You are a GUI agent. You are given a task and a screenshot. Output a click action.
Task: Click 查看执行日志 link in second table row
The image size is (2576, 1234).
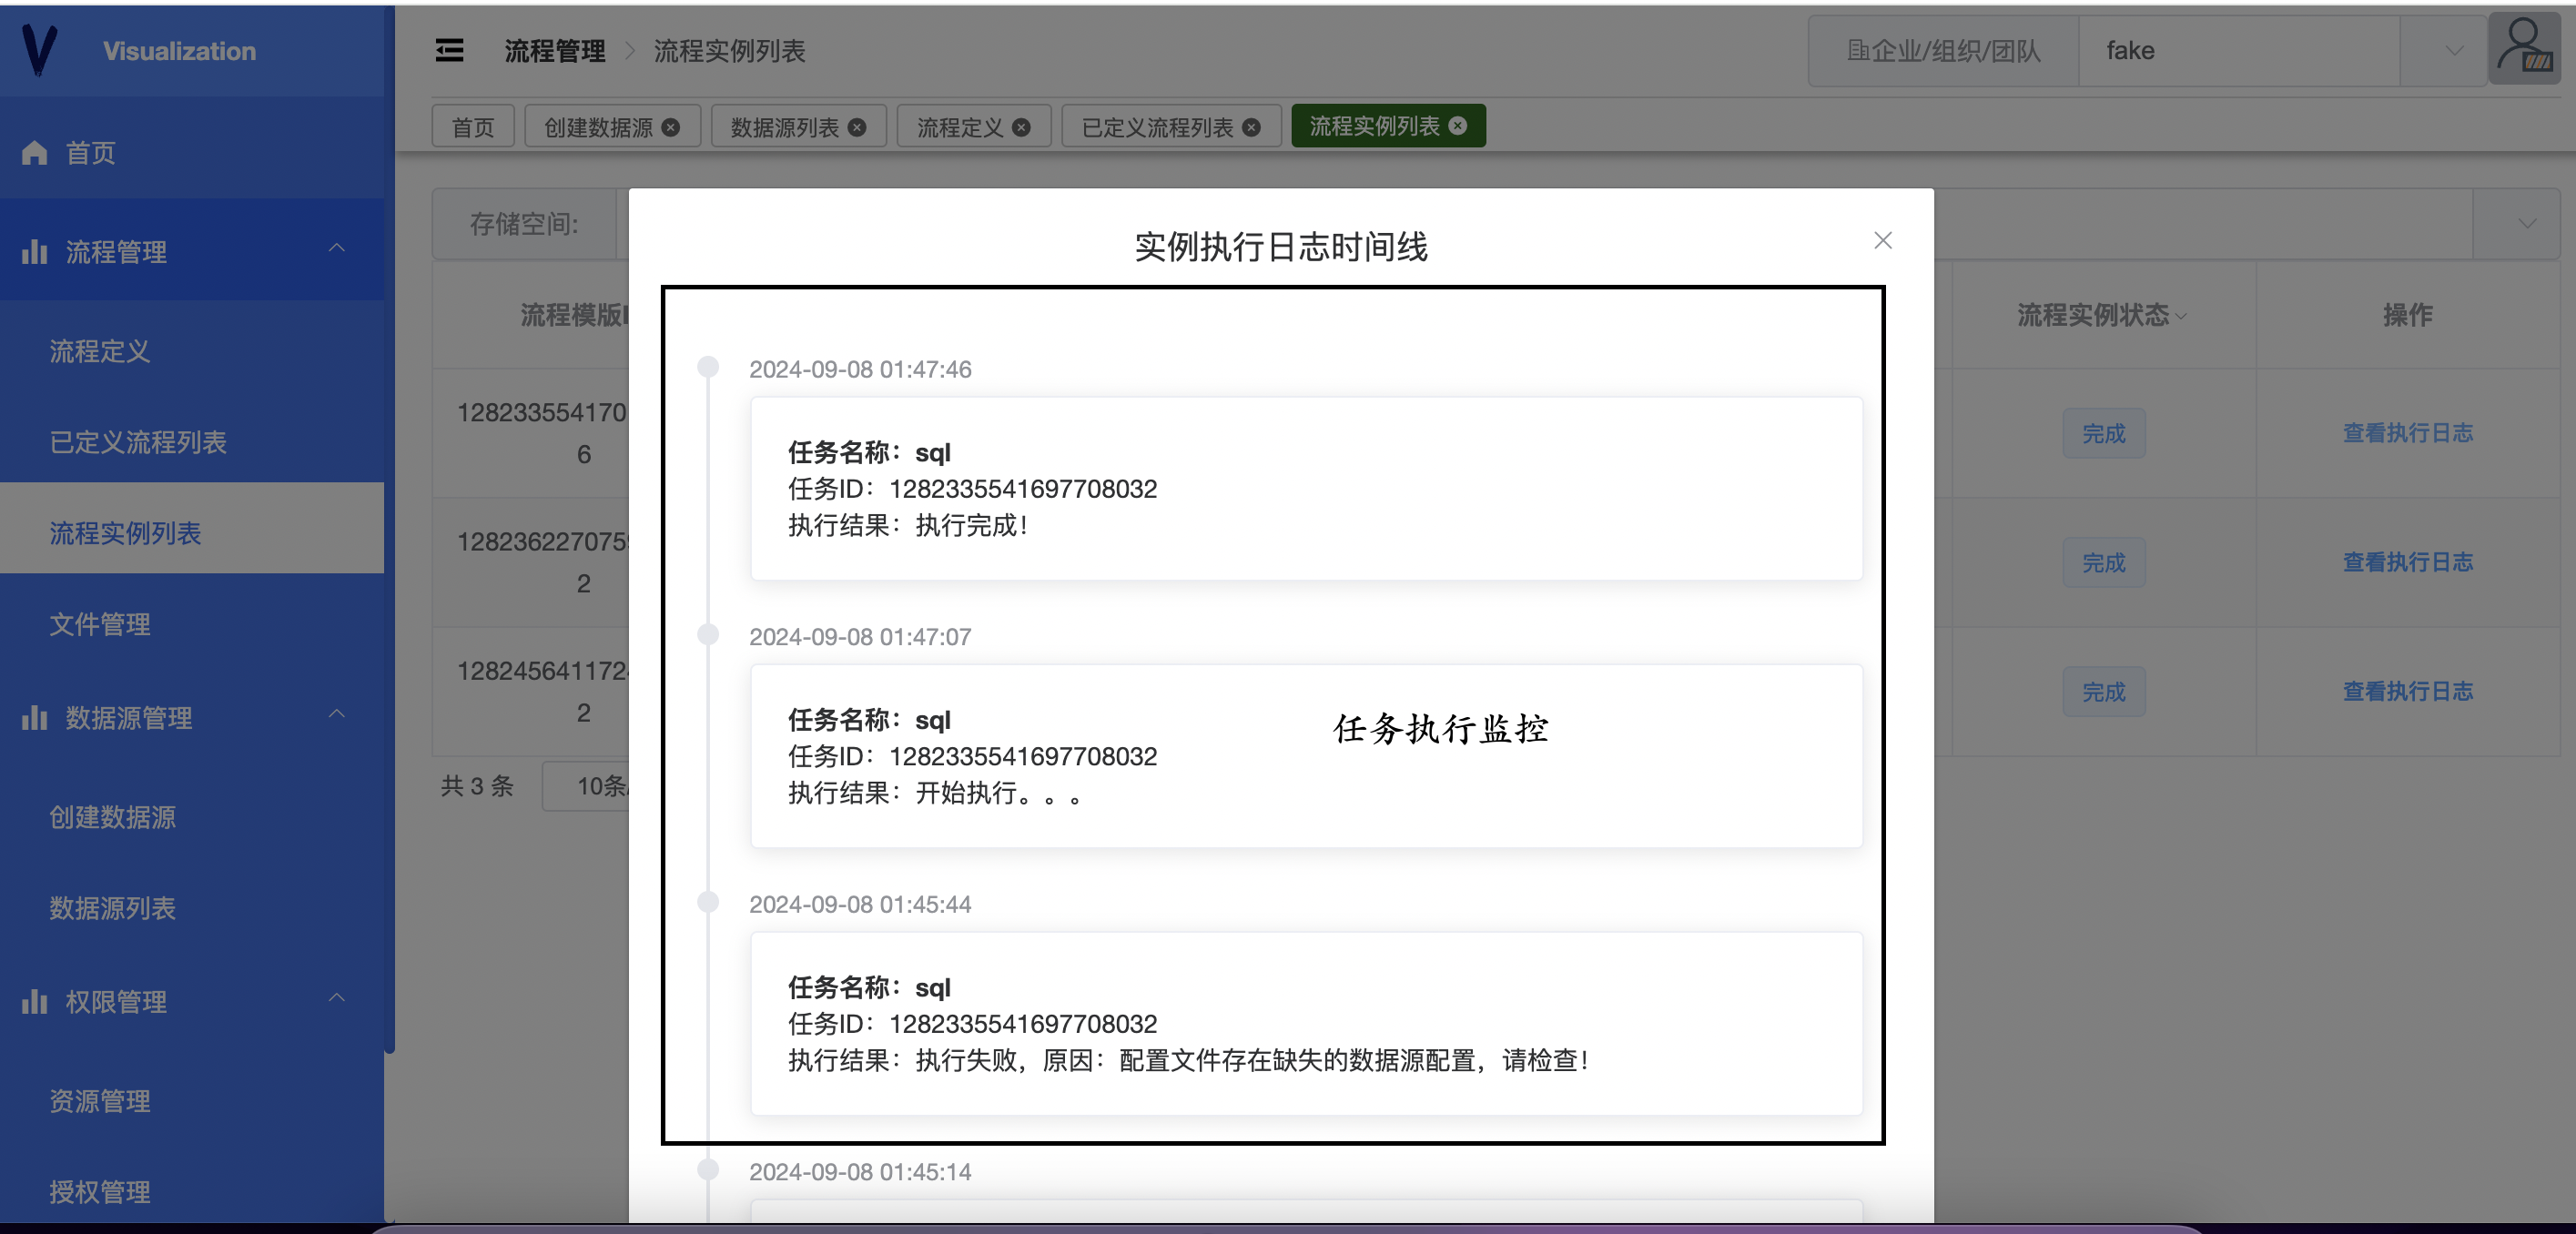2407,561
